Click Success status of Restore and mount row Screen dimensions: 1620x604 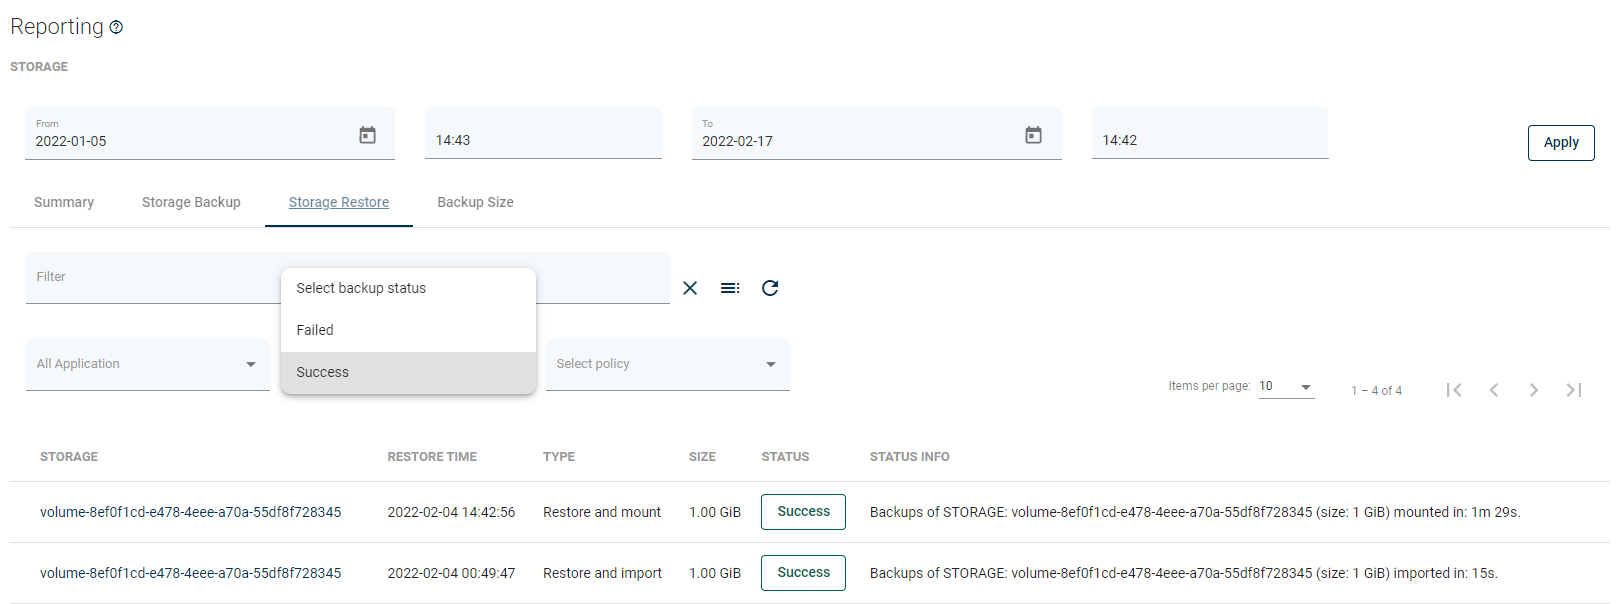coord(803,512)
